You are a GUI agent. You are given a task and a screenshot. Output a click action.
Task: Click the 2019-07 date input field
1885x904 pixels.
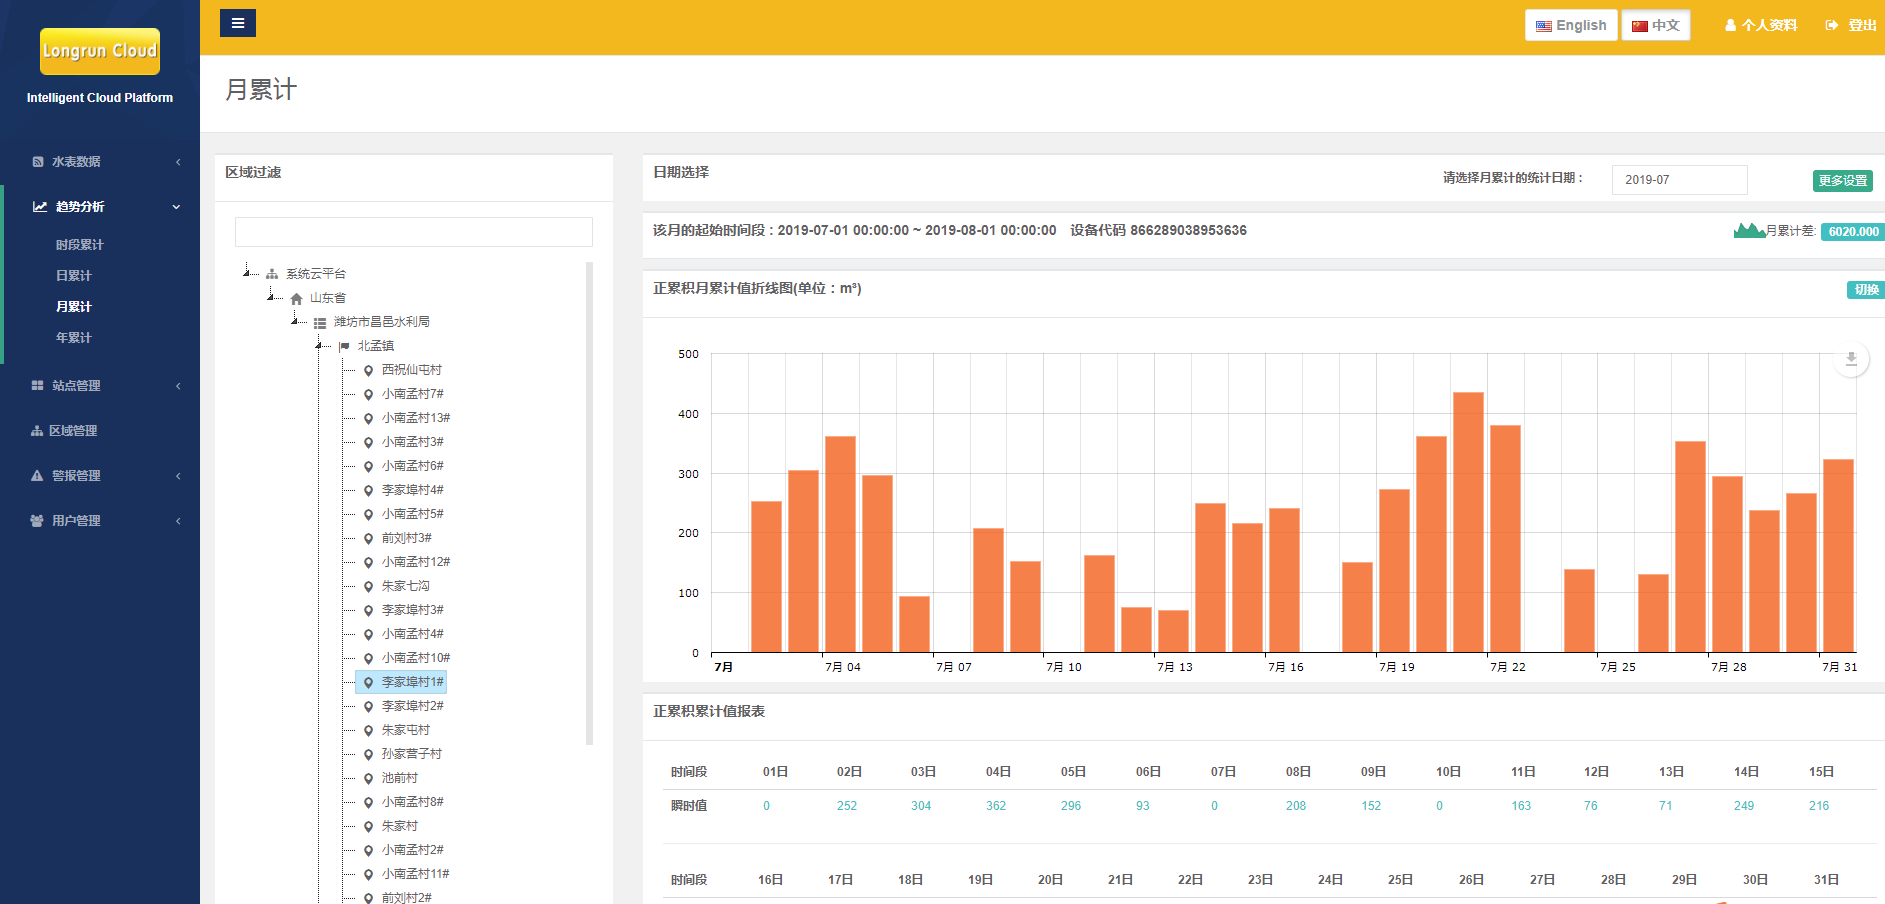click(1679, 180)
